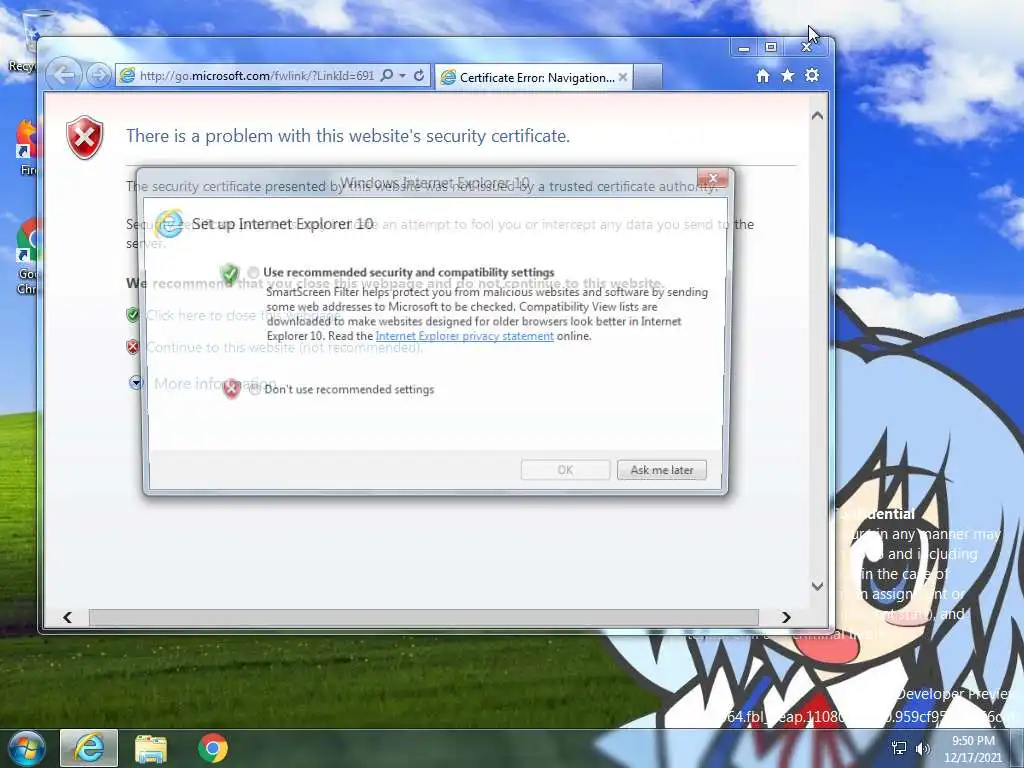Minimize the Internet Explorer window
1024x768 pixels.
tap(744, 48)
